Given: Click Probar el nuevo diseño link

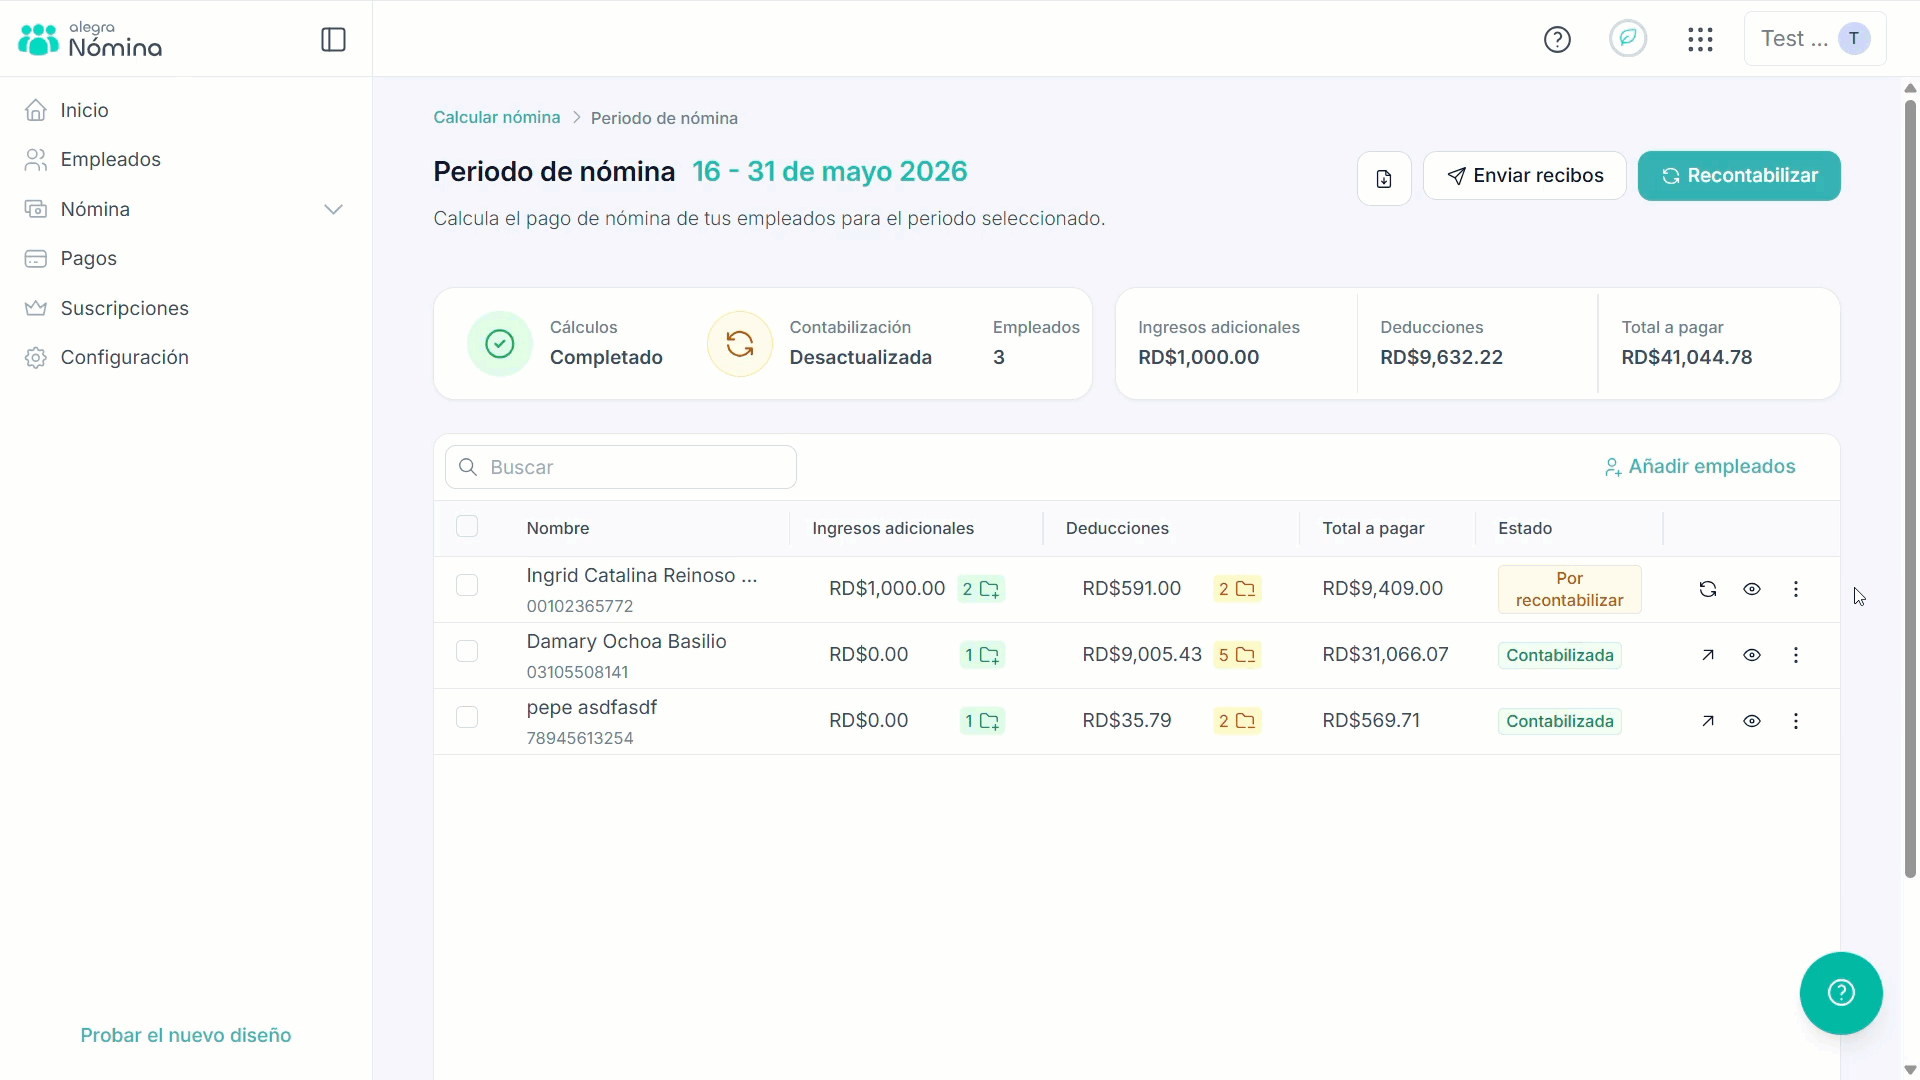Looking at the screenshot, I should click(x=186, y=1035).
